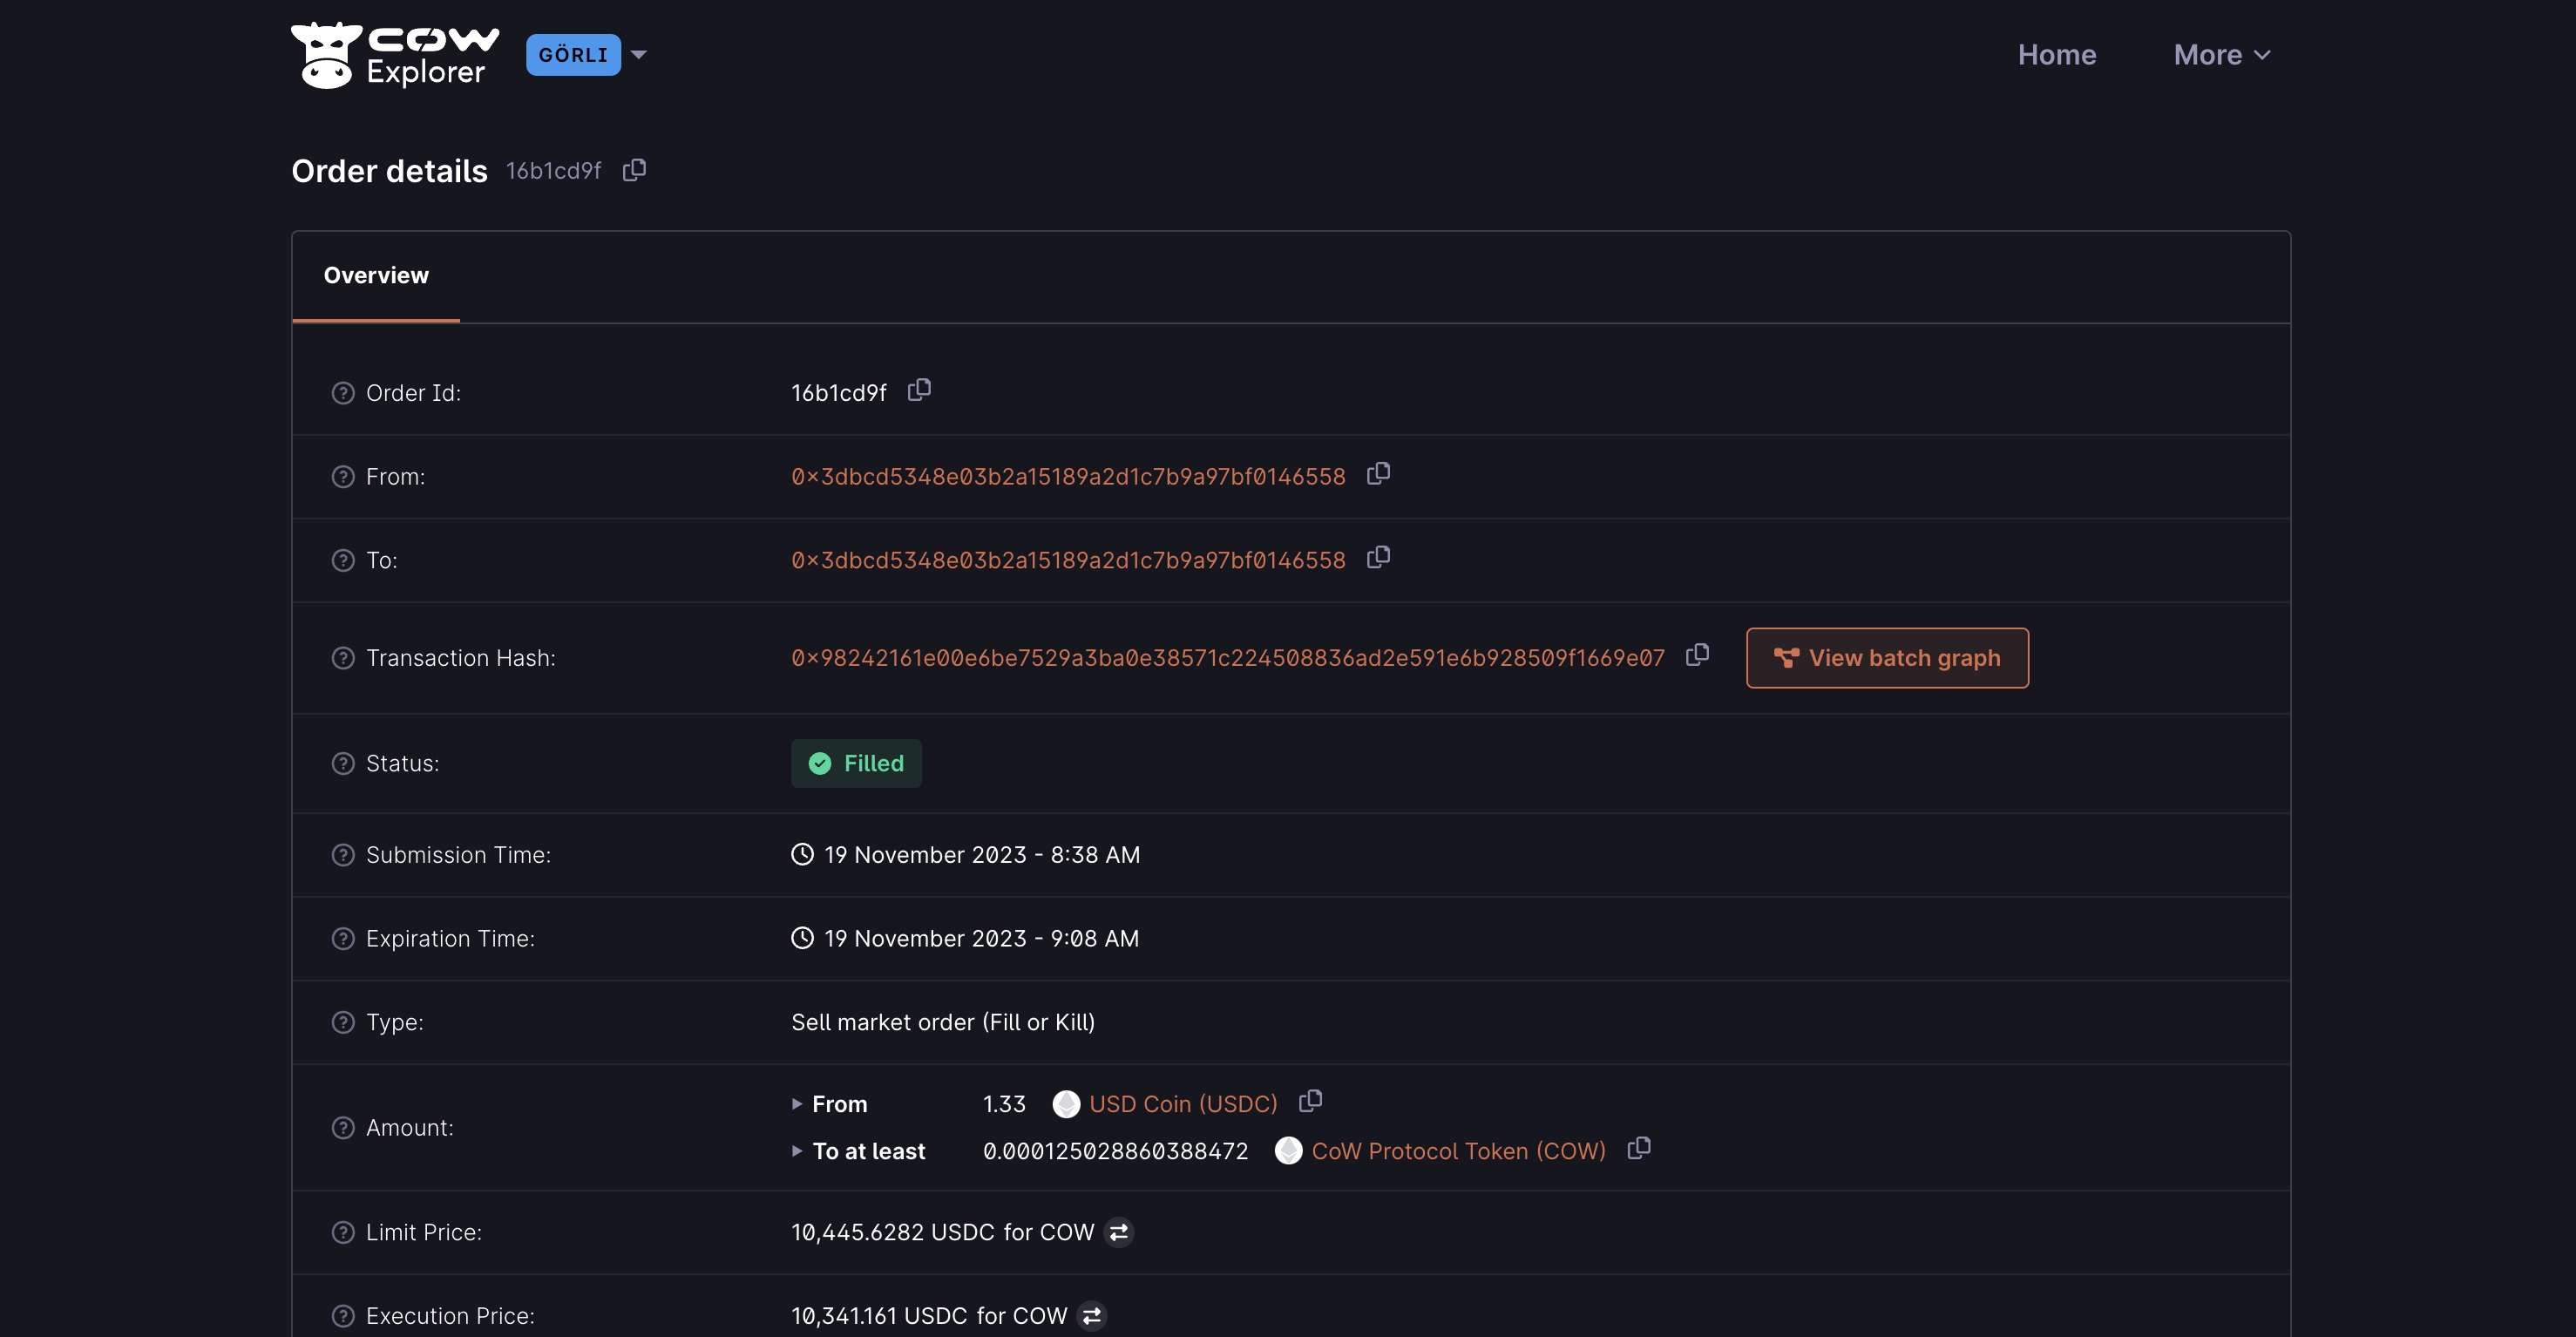Select the Overview tab
2576x1337 pixels.
376,276
